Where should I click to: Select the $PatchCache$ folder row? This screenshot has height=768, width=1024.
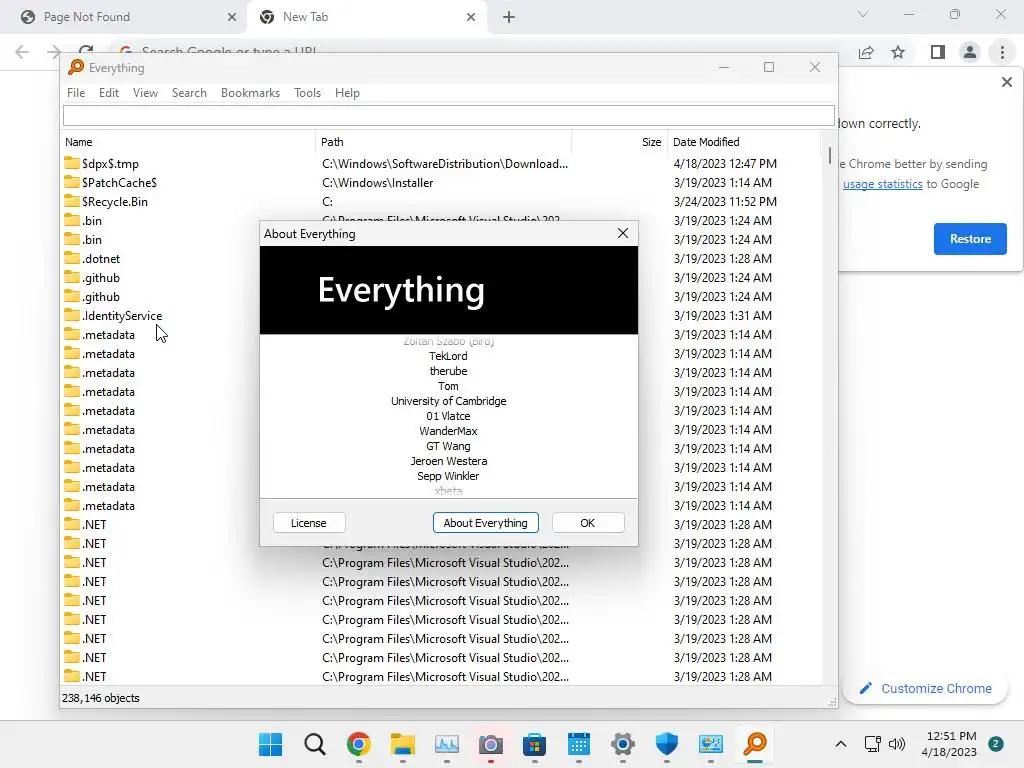(x=441, y=183)
